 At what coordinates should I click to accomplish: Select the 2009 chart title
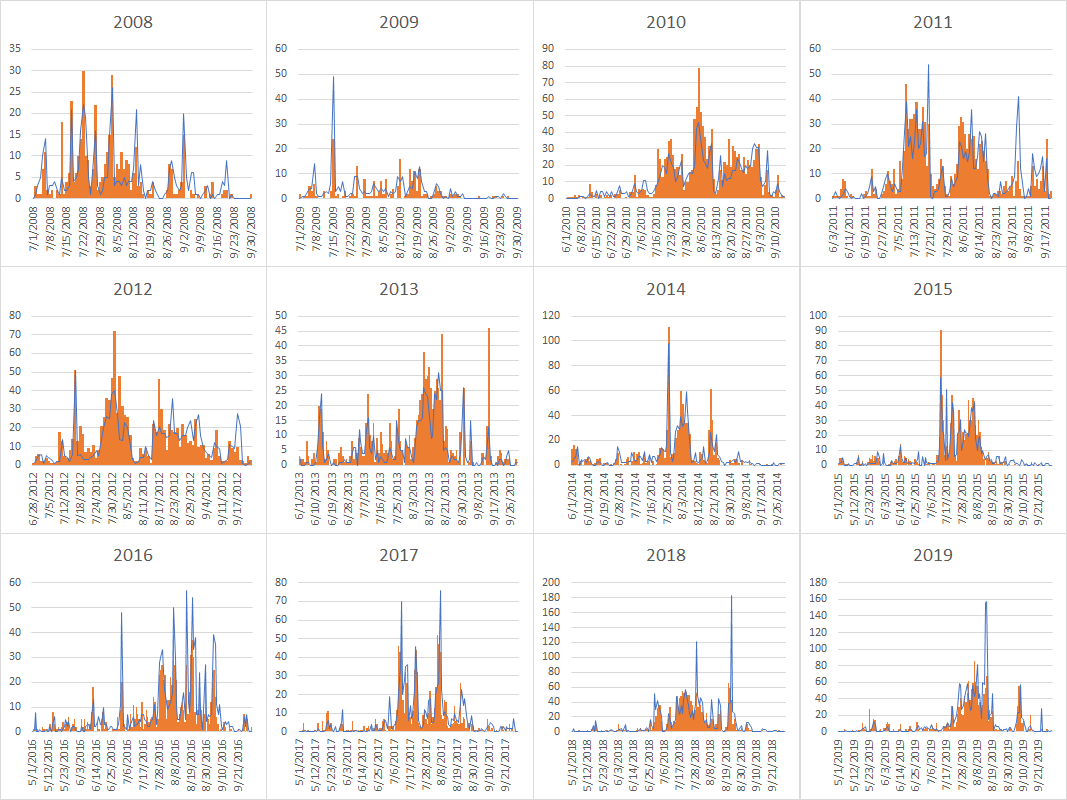[x=399, y=22]
